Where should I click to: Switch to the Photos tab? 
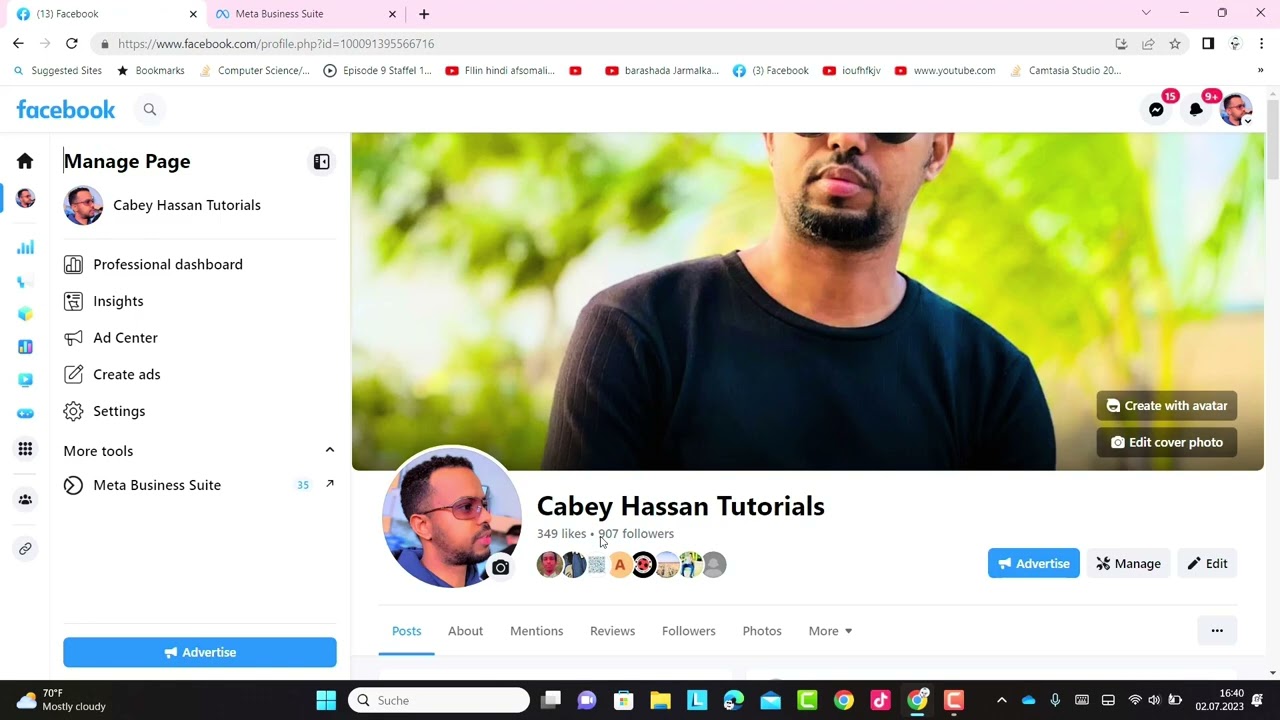click(762, 631)
